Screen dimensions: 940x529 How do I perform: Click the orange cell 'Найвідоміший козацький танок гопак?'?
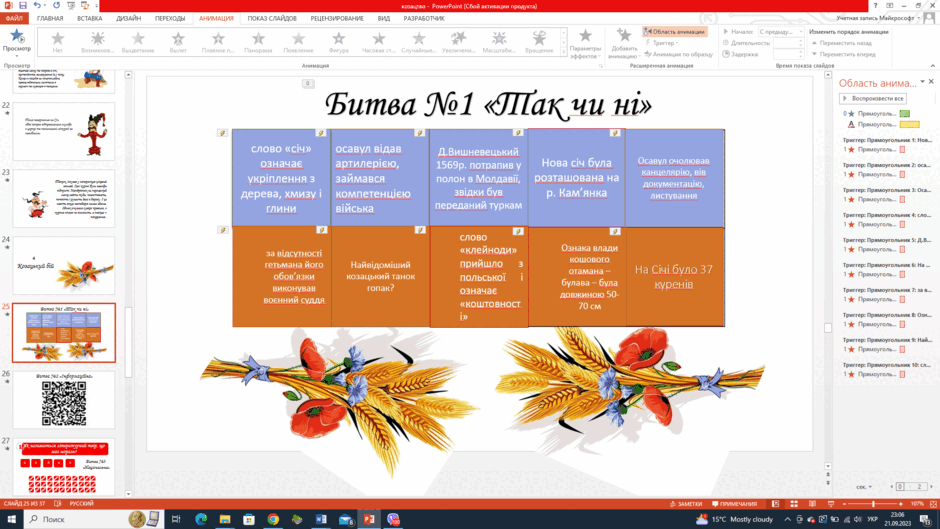380,276
